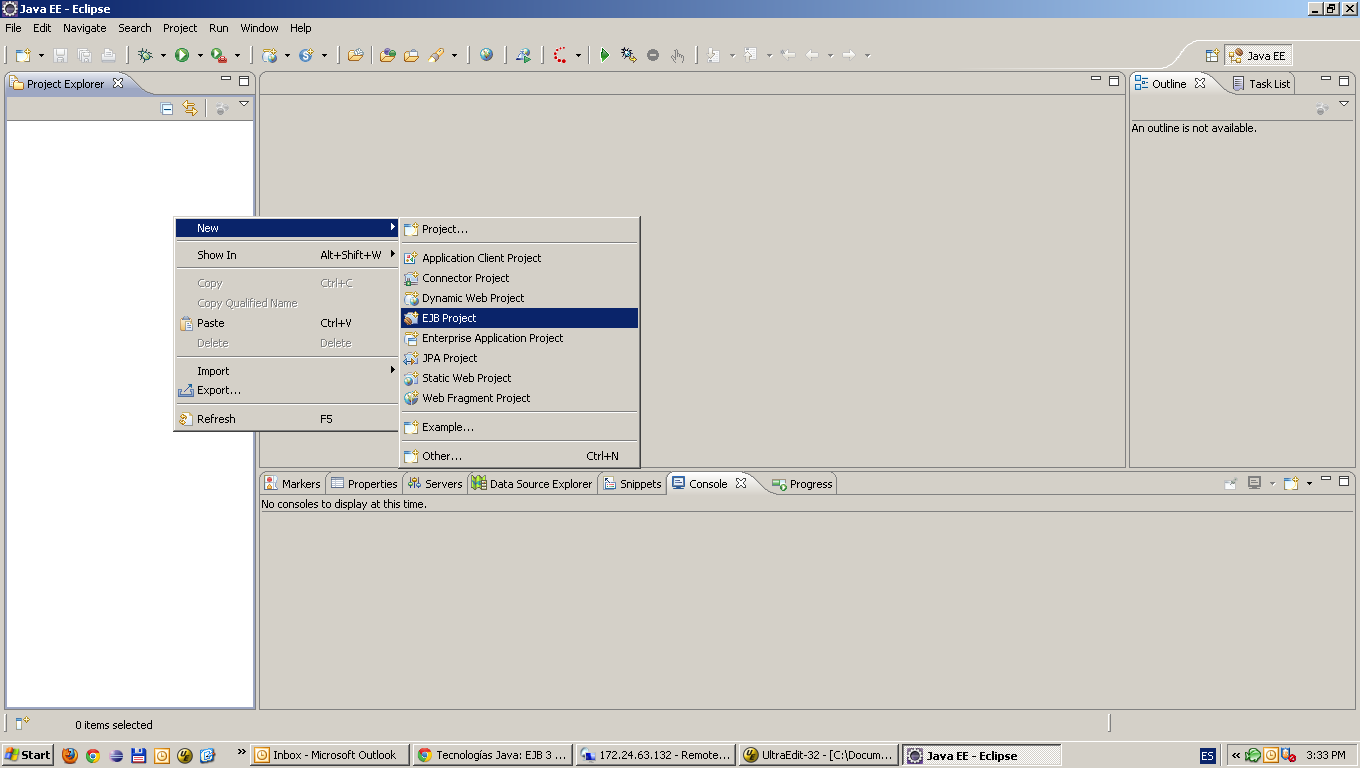
Task: Click the Java EE perspective button
Action: [1258, 55]
